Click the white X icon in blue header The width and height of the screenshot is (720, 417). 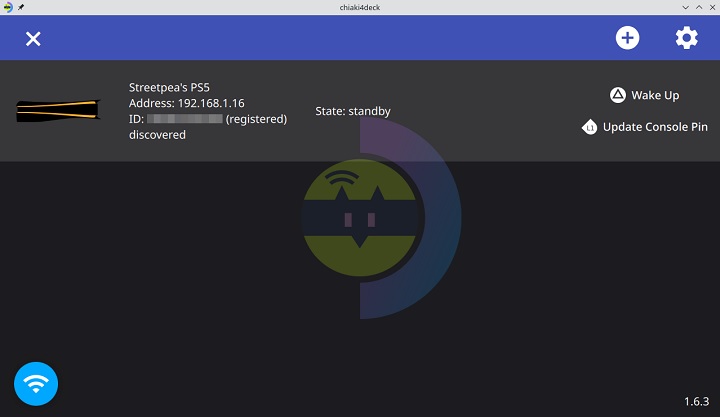coord(33,38)
